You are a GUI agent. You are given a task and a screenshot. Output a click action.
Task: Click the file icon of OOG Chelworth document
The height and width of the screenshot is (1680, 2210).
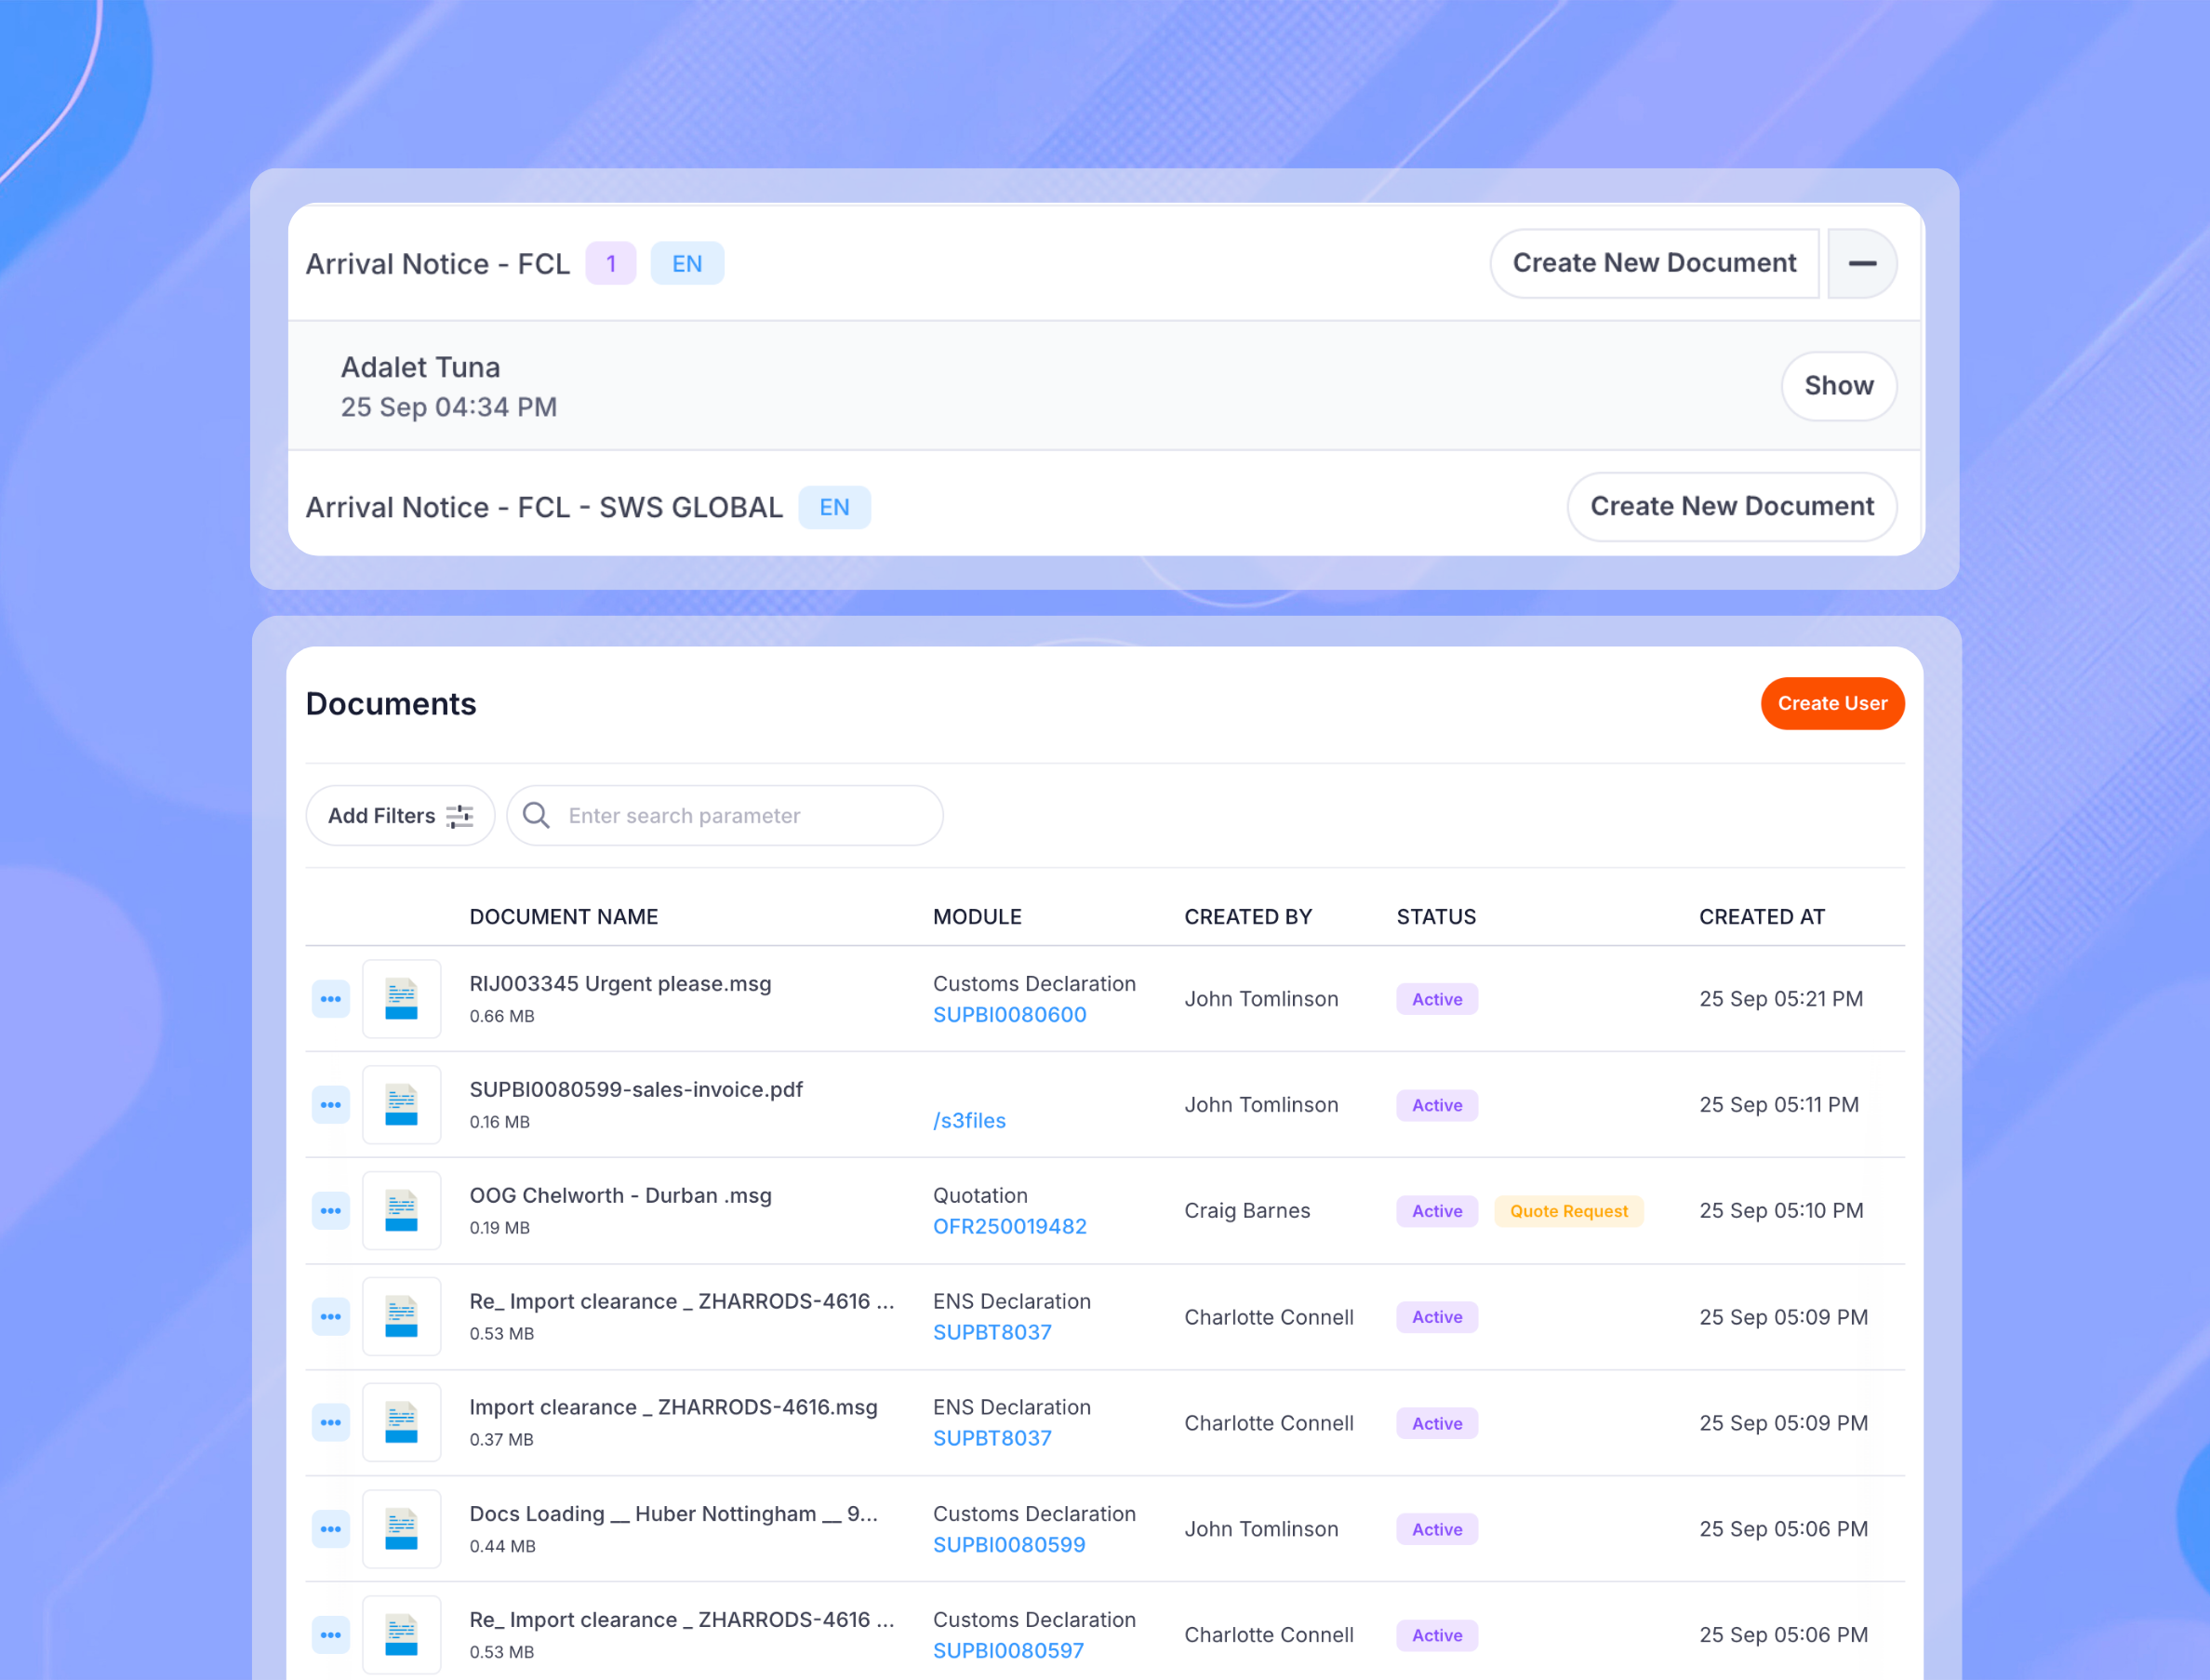click(402, 1210)
